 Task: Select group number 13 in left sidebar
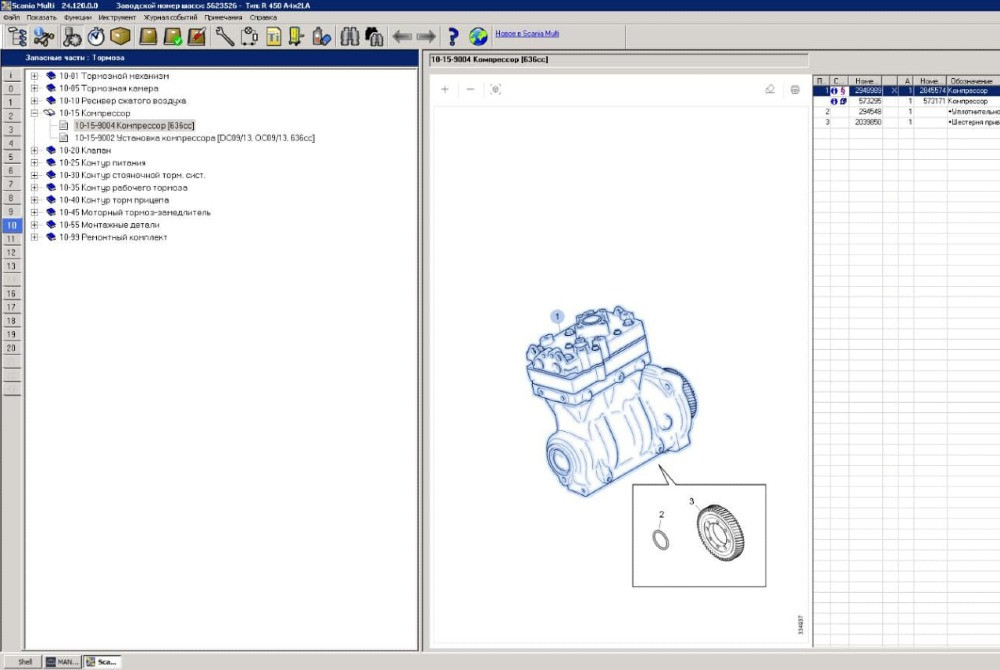[11, 266]
